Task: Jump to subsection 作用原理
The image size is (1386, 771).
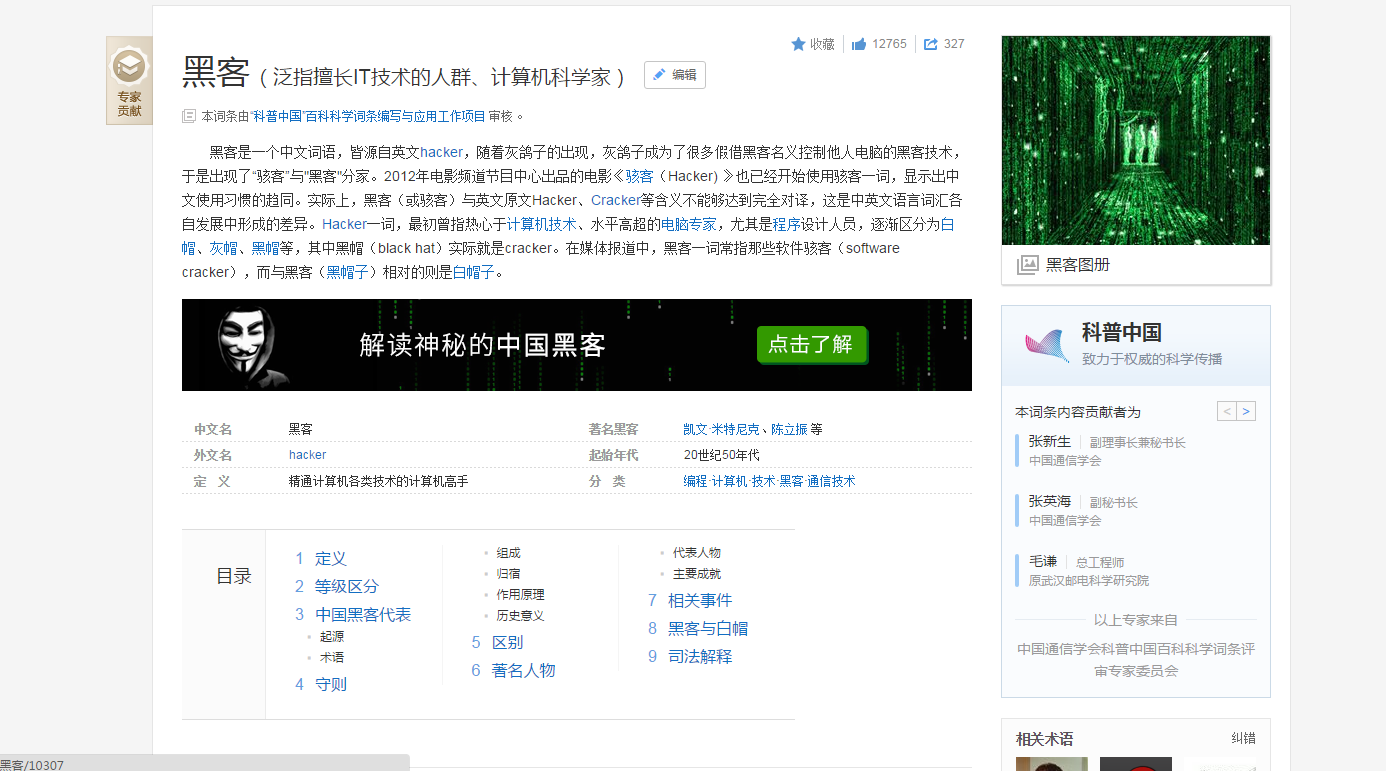Action: [x=521, y=595]
